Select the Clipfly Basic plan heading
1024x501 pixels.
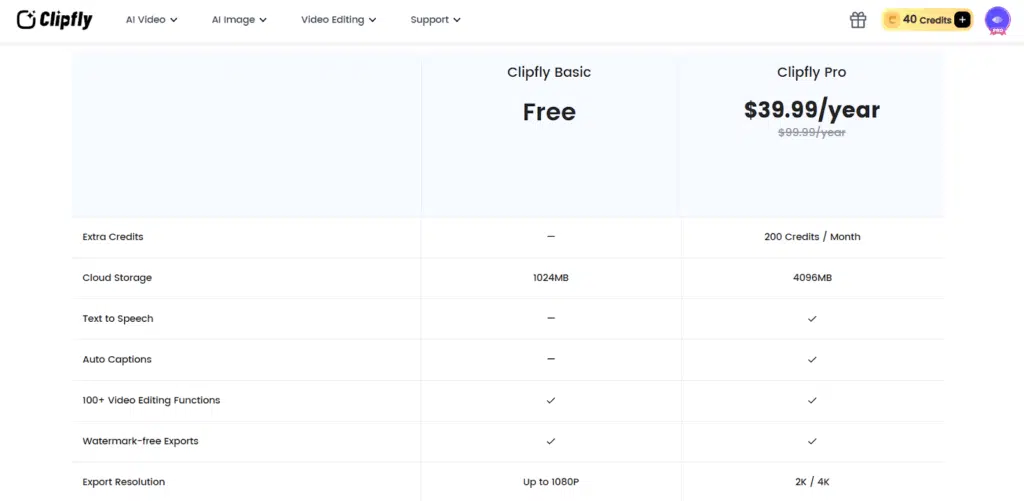click(x=549, y=73)
